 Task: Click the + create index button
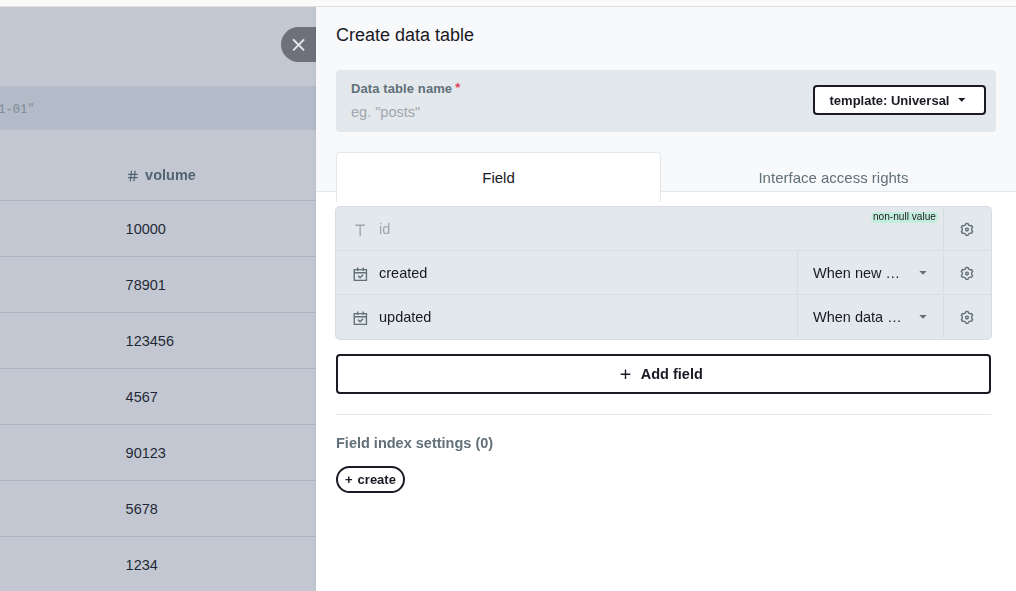tap(370, 480)
